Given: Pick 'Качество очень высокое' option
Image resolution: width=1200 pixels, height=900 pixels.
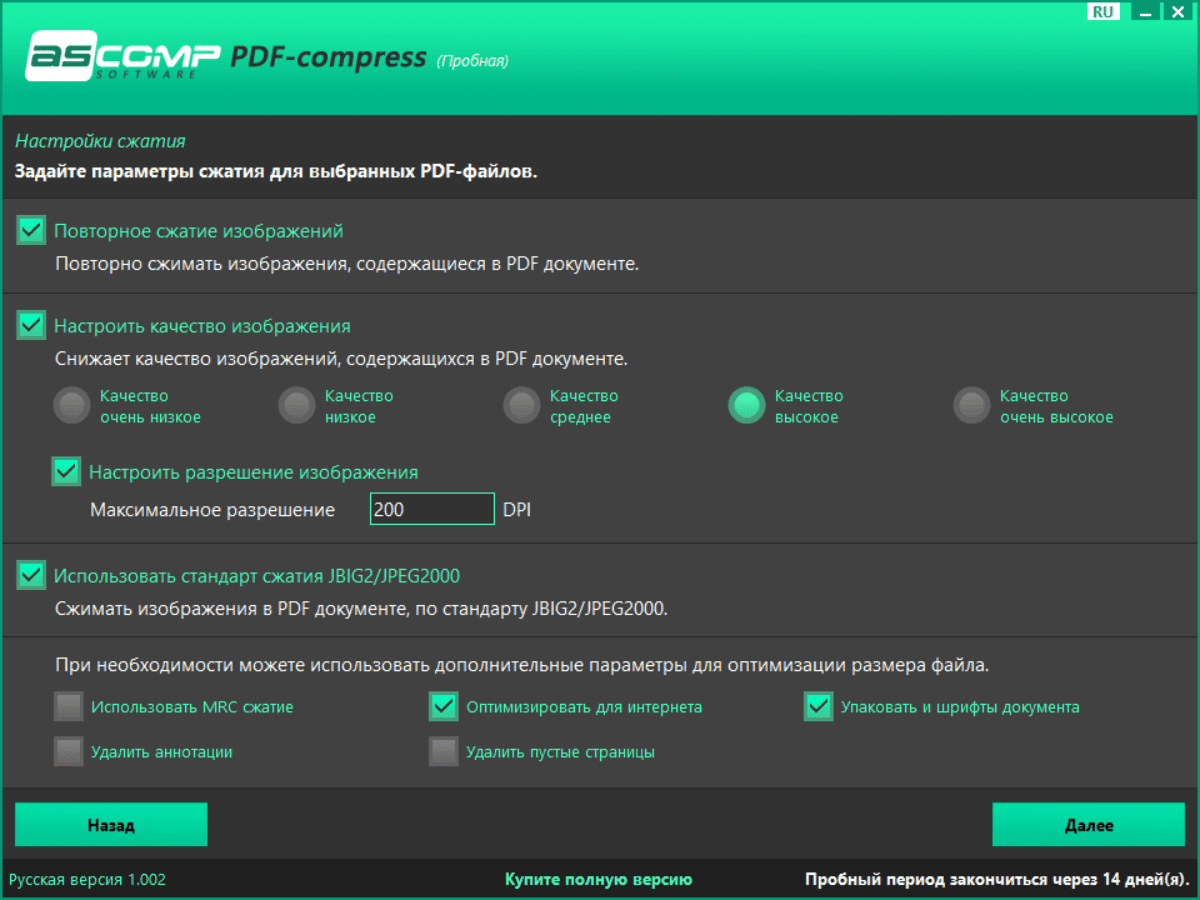Looking at the screenshot, I should pos(971,406).
